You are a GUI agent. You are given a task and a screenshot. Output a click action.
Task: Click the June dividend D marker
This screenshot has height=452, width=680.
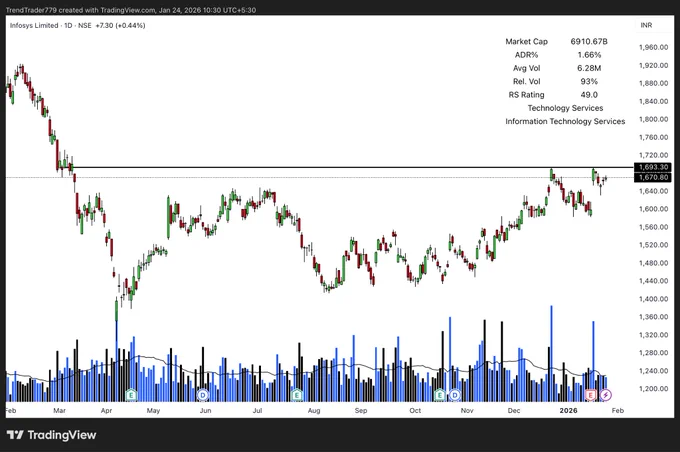(203, 395)
